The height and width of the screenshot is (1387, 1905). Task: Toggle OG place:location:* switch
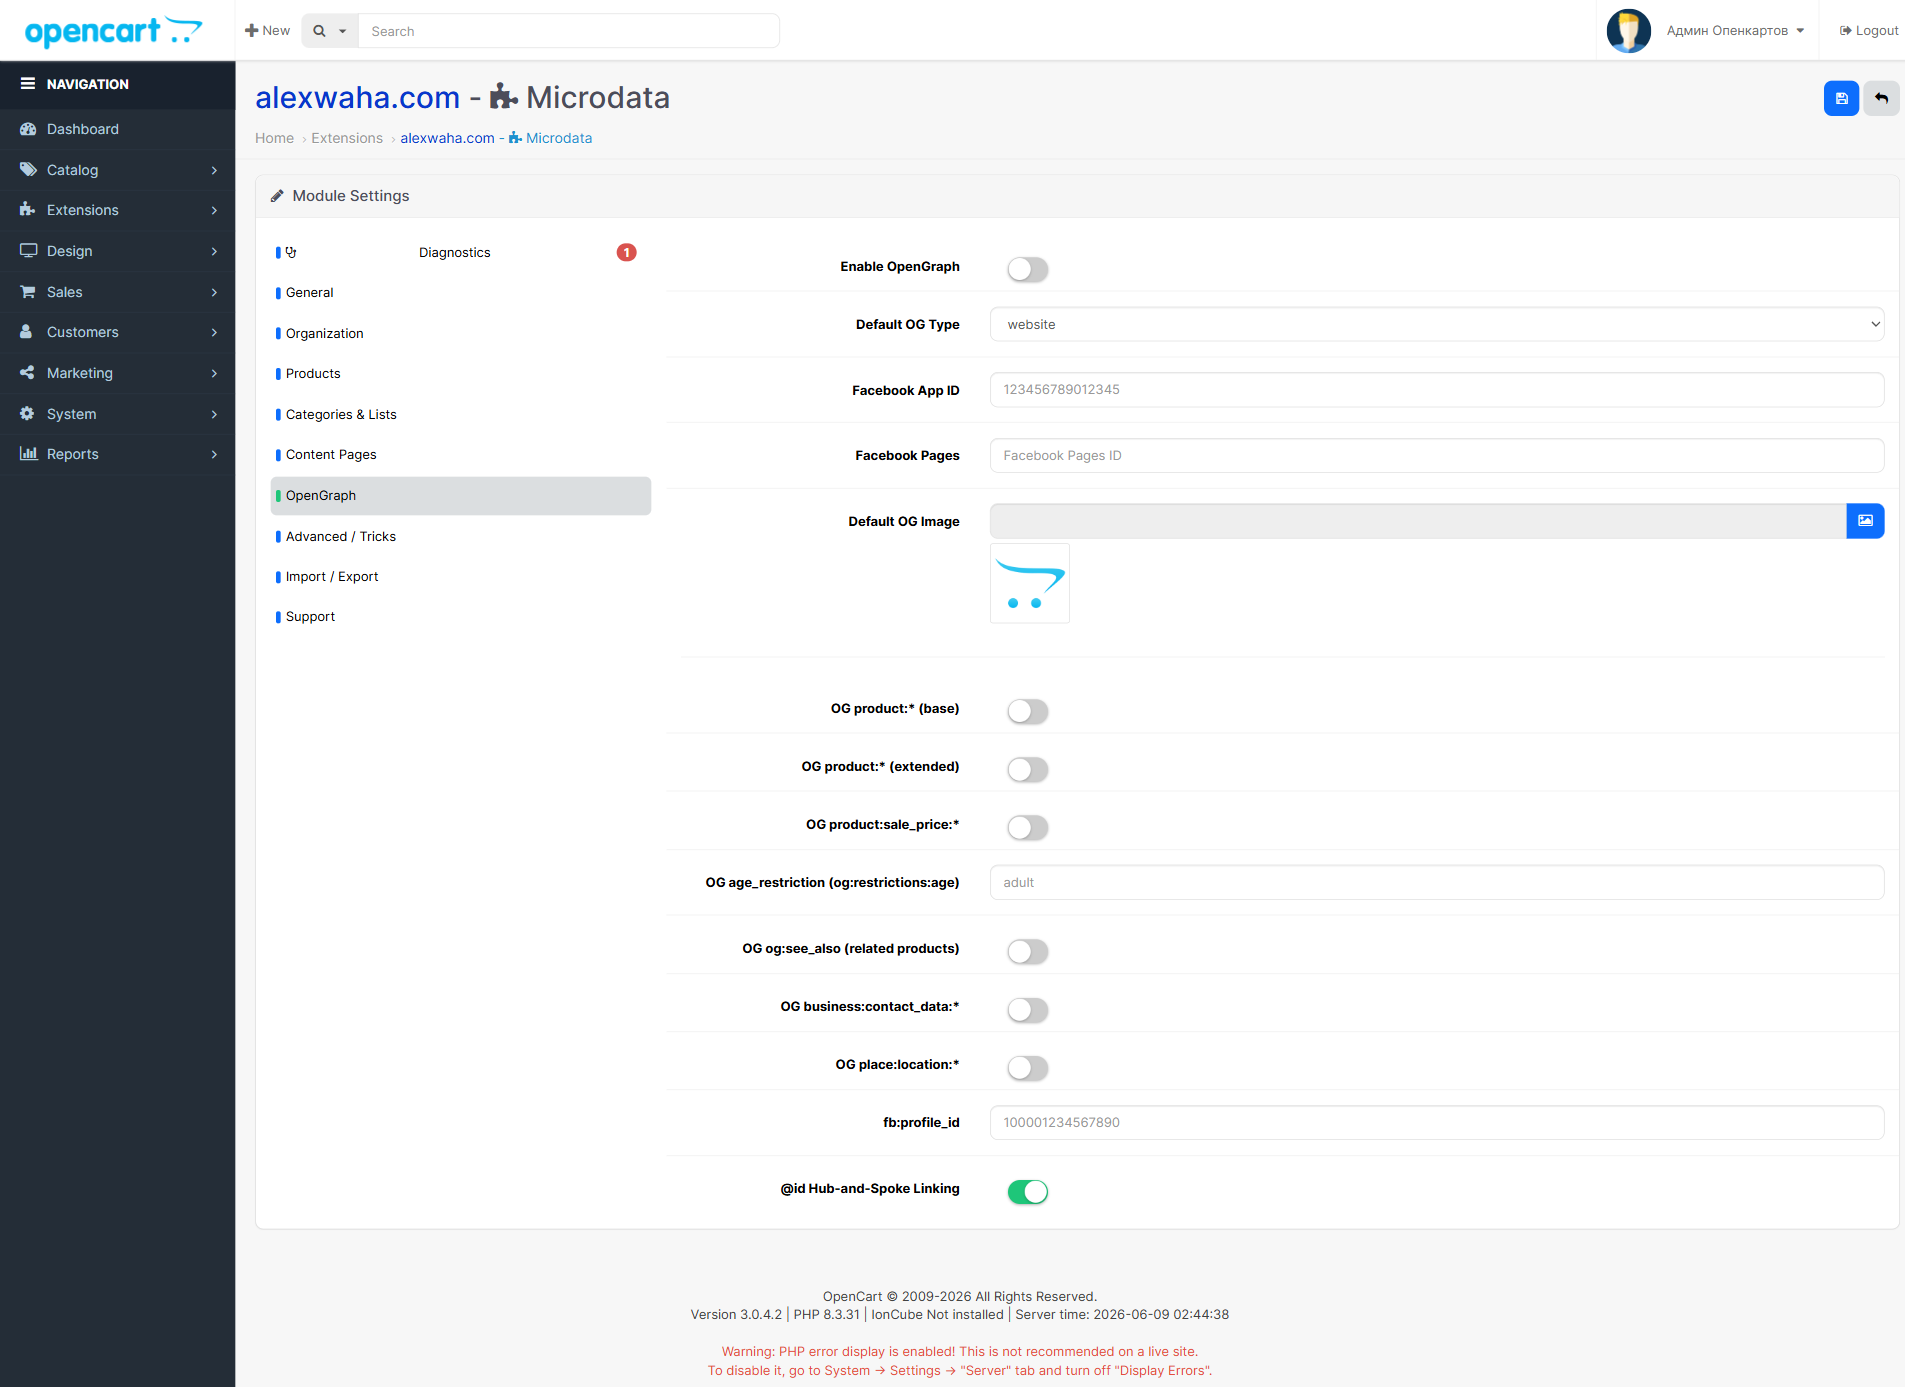coord(1028,1068)
